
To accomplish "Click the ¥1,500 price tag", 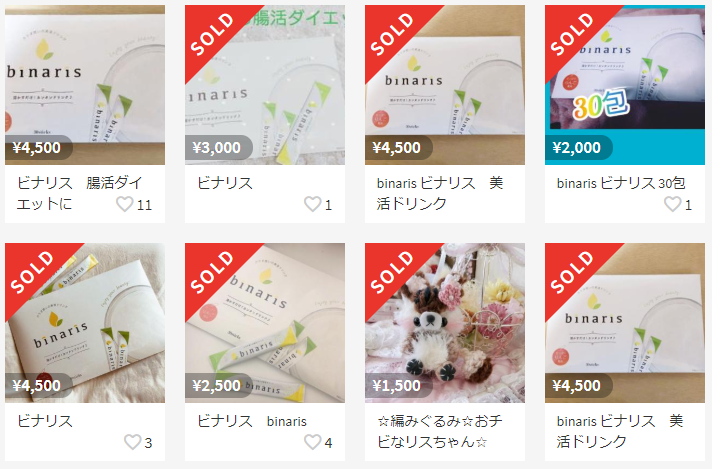I will pos(396,385).
